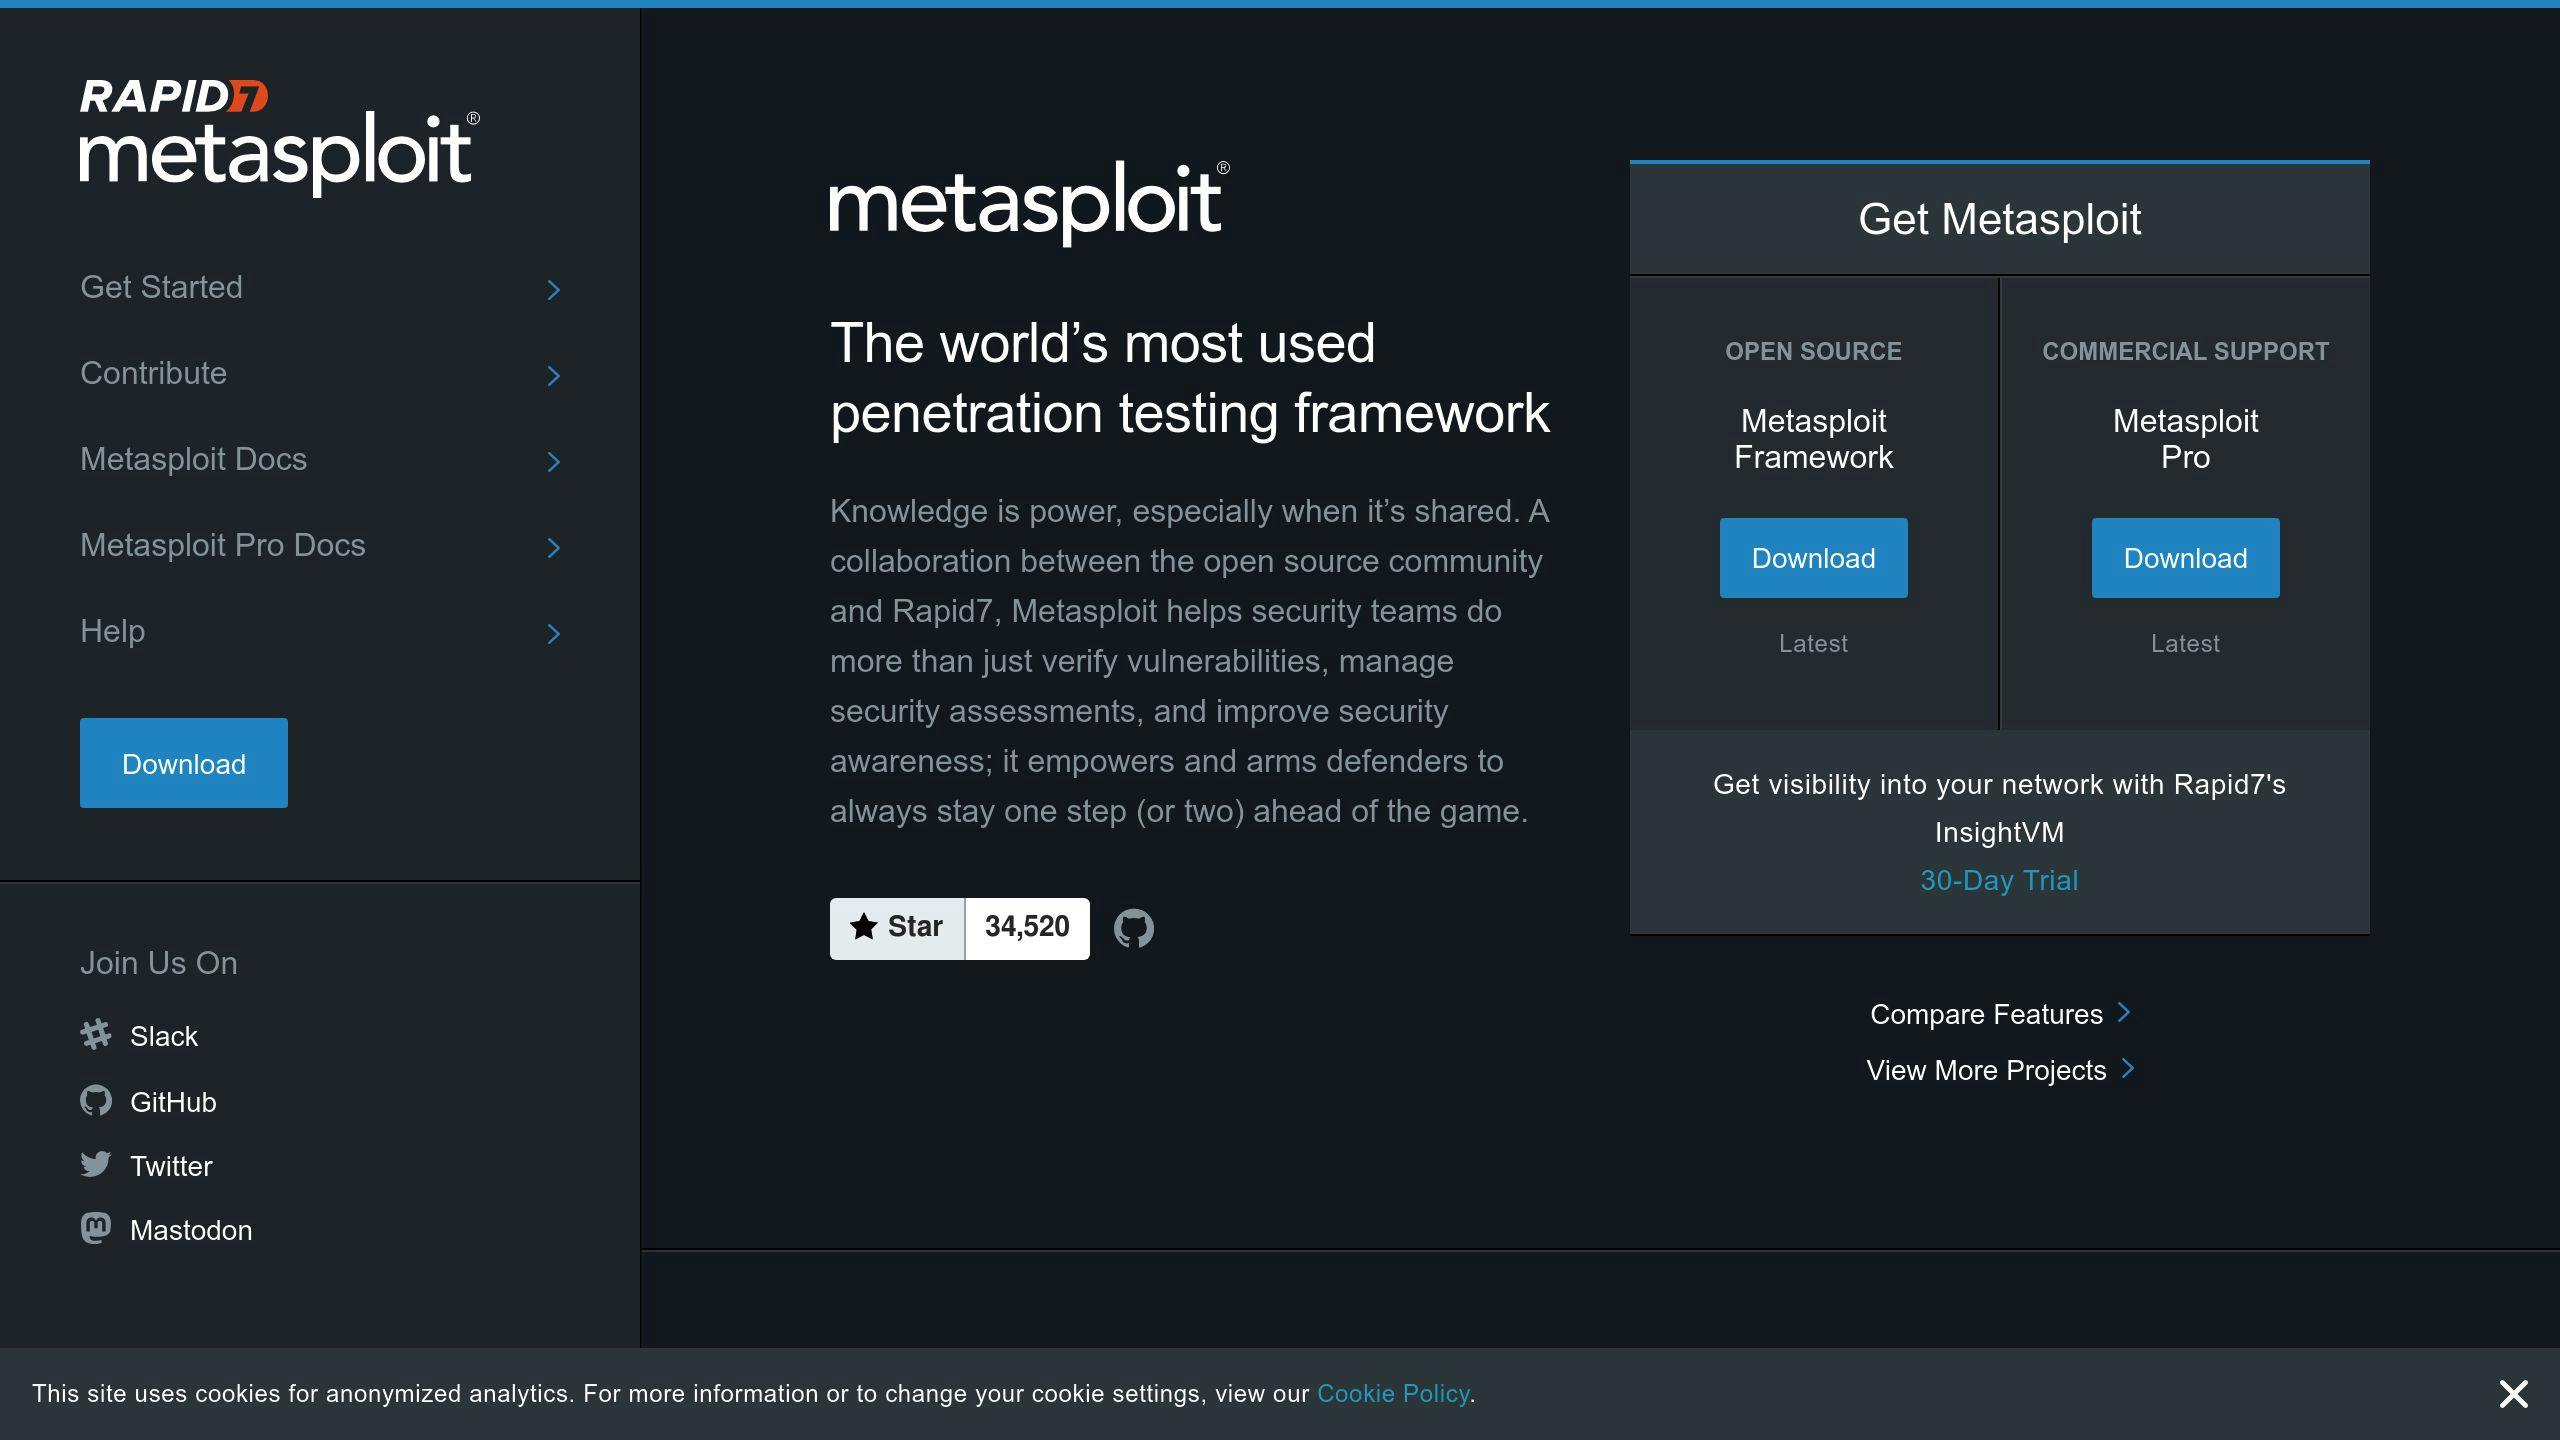
Task: Click the GitHub octocat icon in sidebar
Action: pyautogui.click(x=96, y=1100)
